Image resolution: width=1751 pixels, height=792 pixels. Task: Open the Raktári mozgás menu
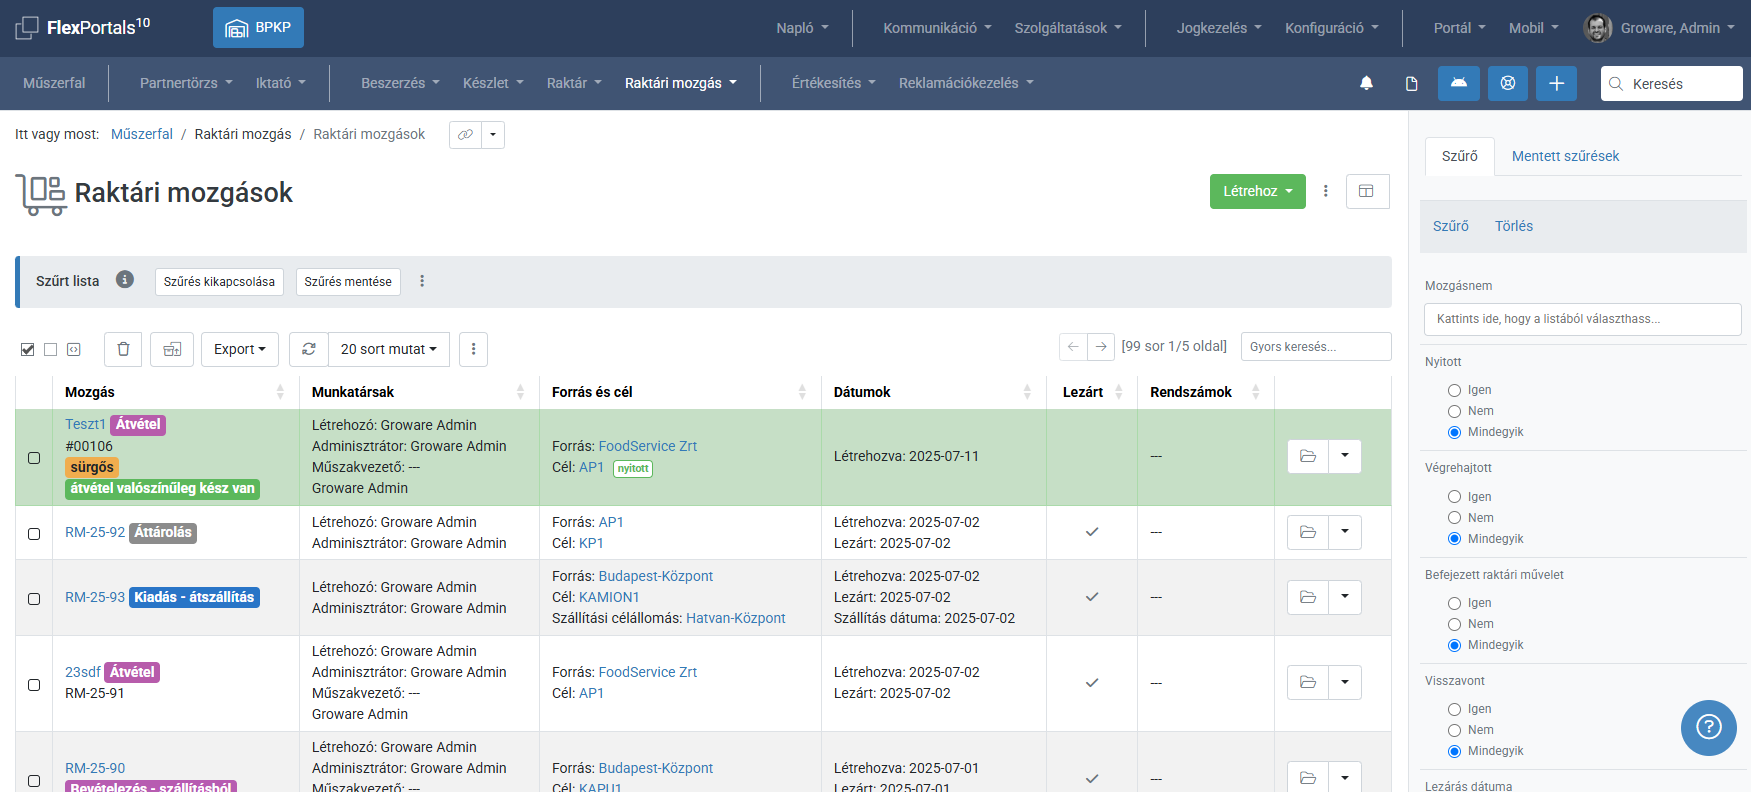(x=681, y=83)
